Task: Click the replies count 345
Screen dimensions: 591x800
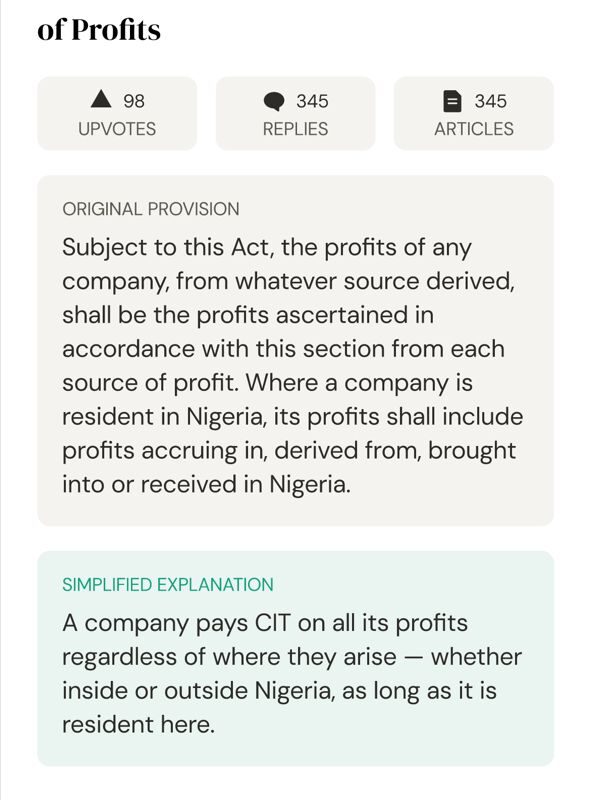Action: coord(312,101)
